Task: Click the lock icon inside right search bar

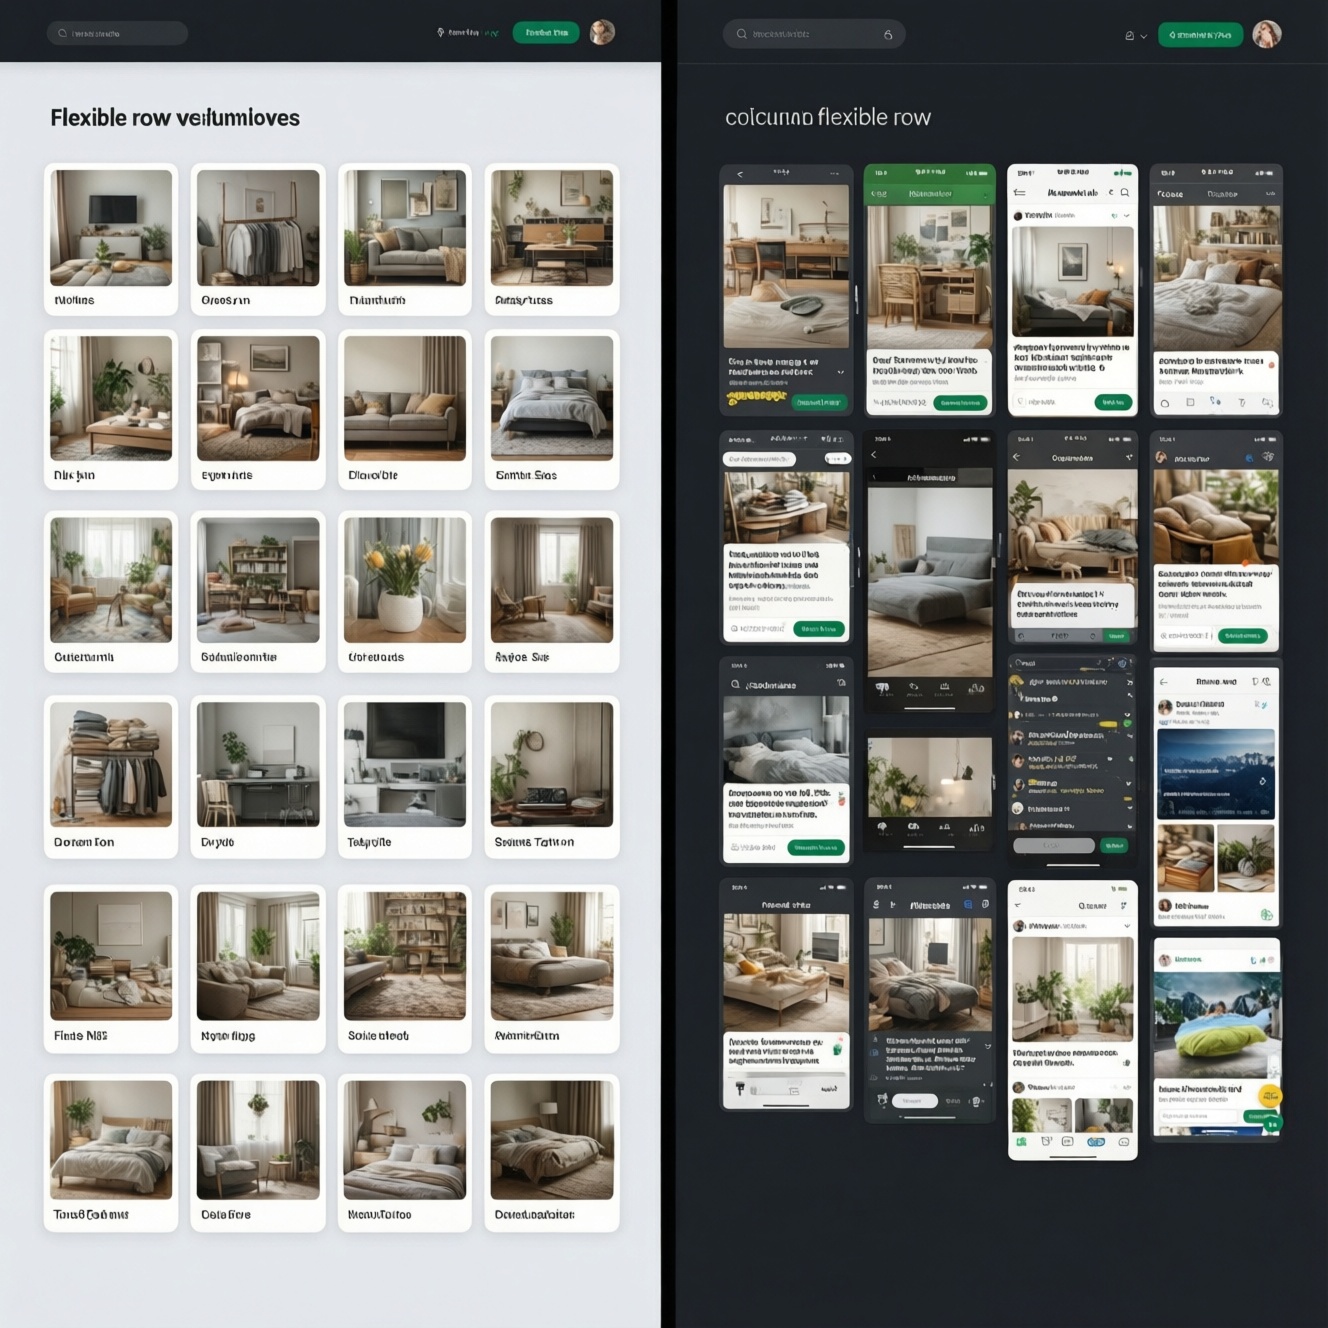Action: (888, 34)
